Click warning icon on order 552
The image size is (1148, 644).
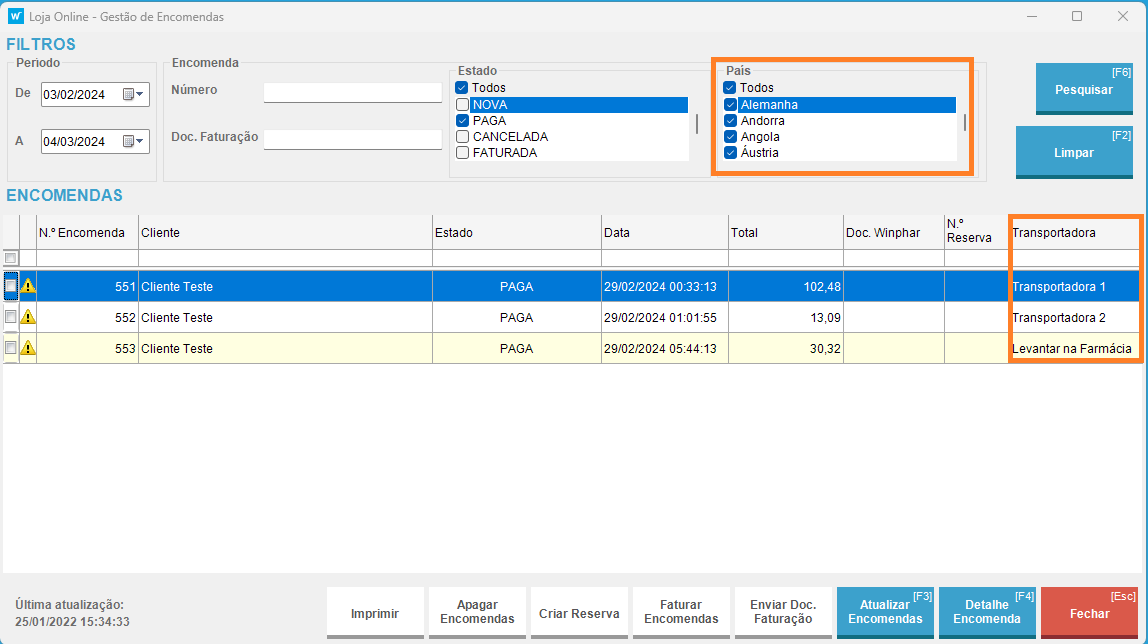28,318
